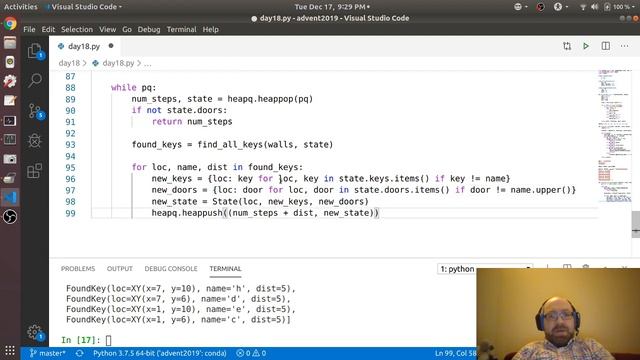Open the File menu
Image resolution: width=640 pixels, height=360 pixels.
click(29, 29)
